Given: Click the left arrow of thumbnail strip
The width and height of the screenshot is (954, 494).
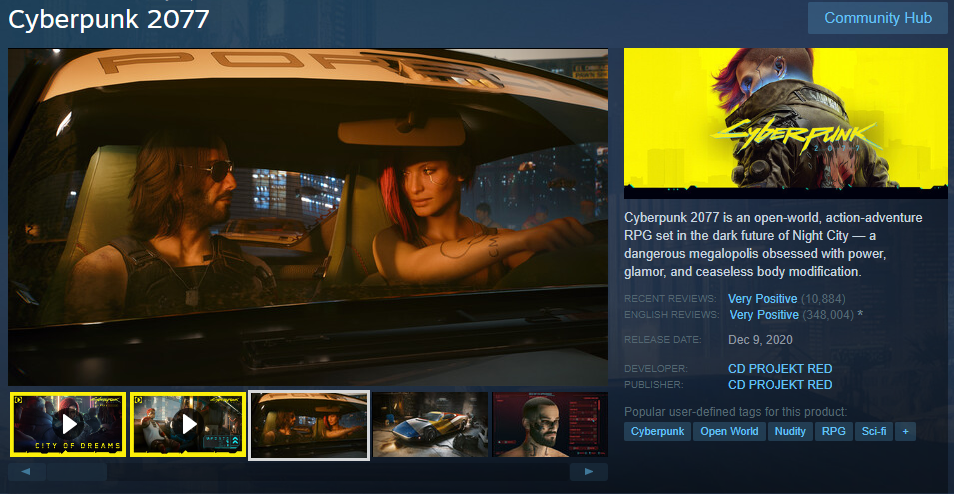Looking at the screenshot, I should [x=27, y=471].
